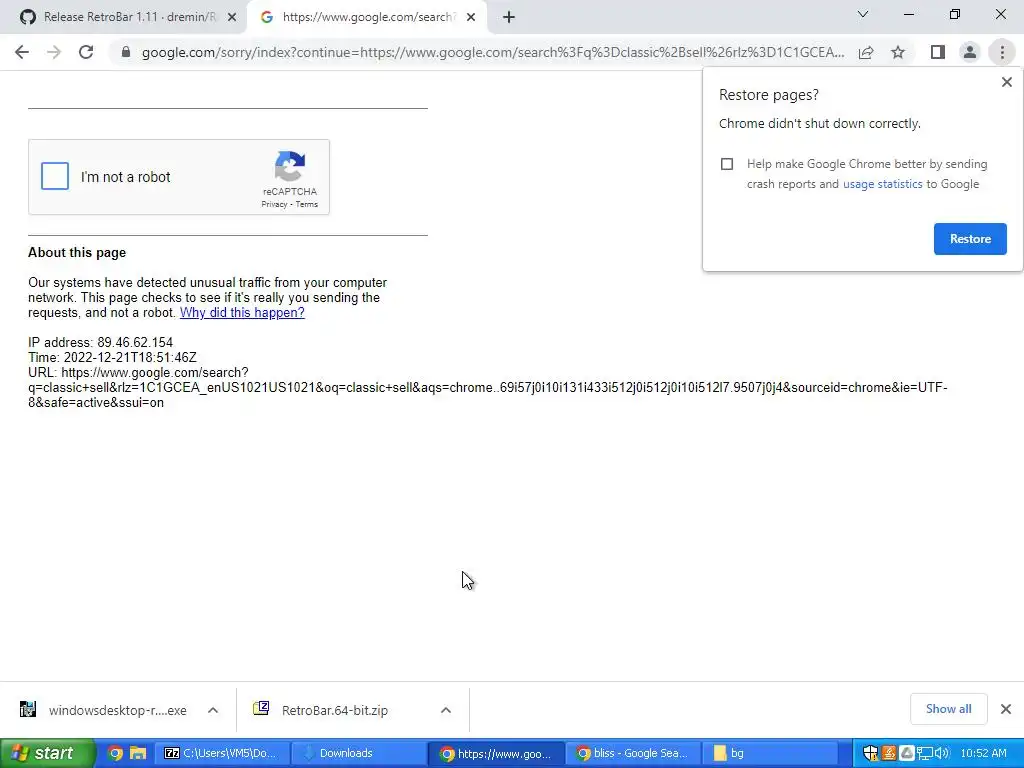Click the reCAPTCHA logo
This screenshot has width=1024, height=768.
point(290,166)
